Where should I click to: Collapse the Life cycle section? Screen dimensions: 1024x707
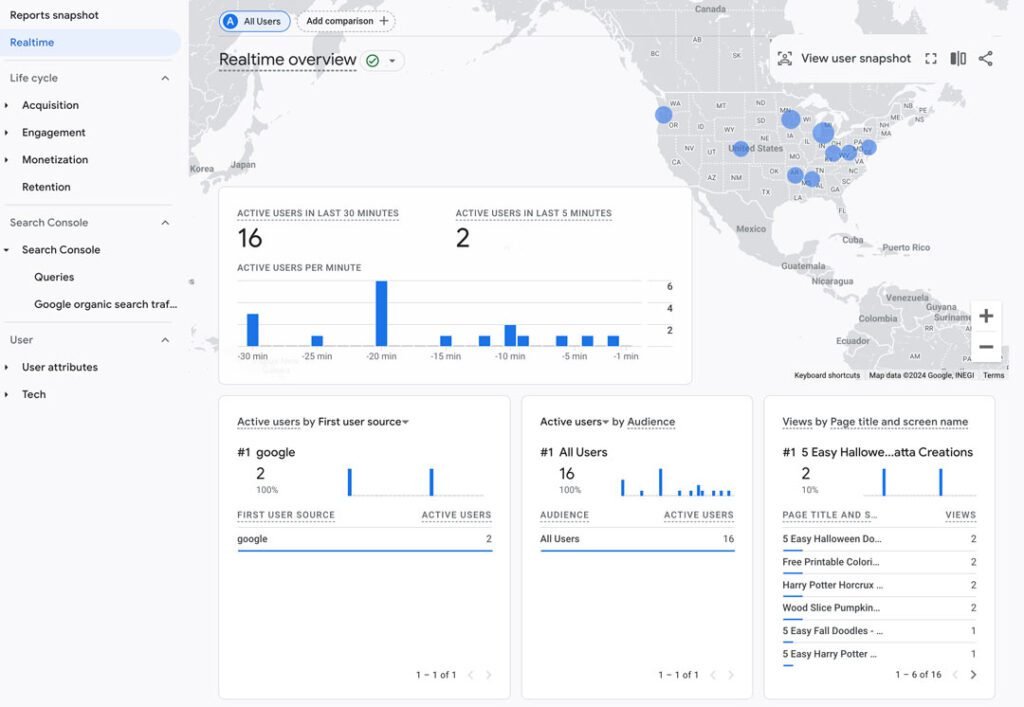pyautogui.click(x=165, y=78)
